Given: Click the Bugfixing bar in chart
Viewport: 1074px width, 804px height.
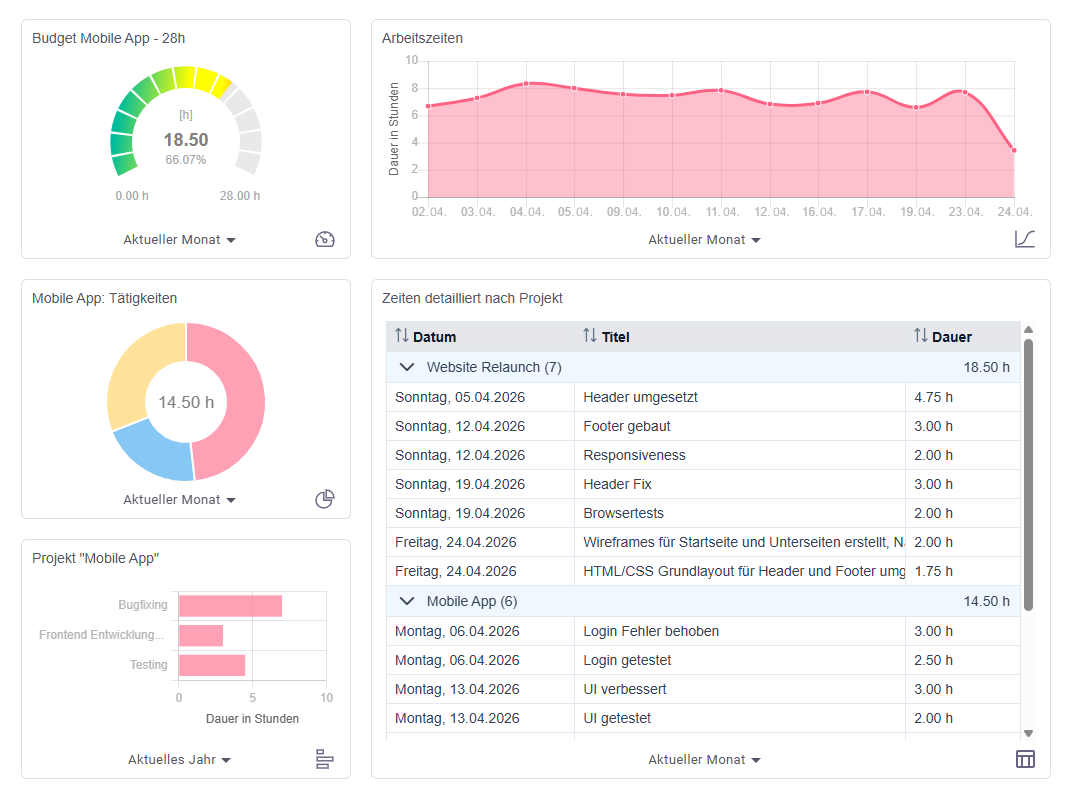Looking at the screenshot, I should 230,605.
